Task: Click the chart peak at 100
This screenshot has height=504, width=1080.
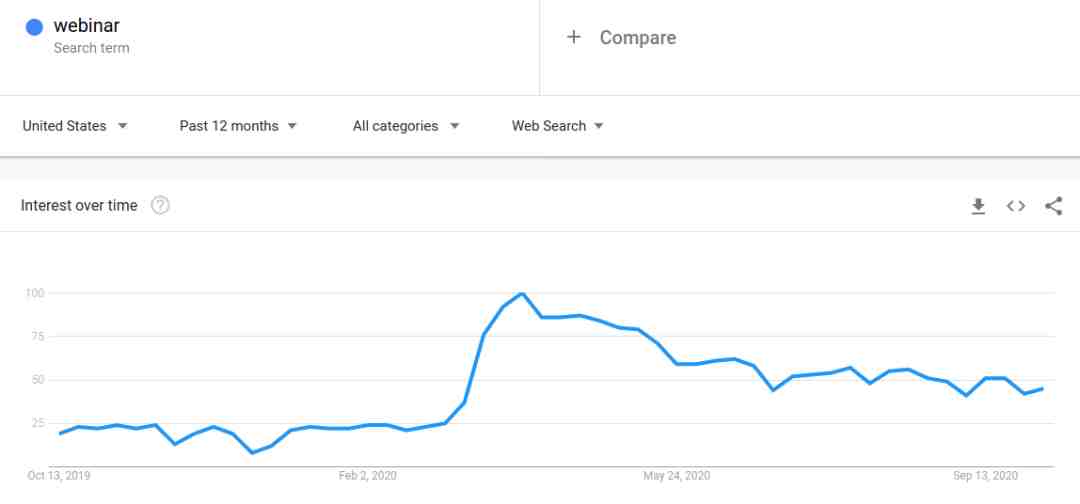Action: pyautogui.click(x=522, y=293)
